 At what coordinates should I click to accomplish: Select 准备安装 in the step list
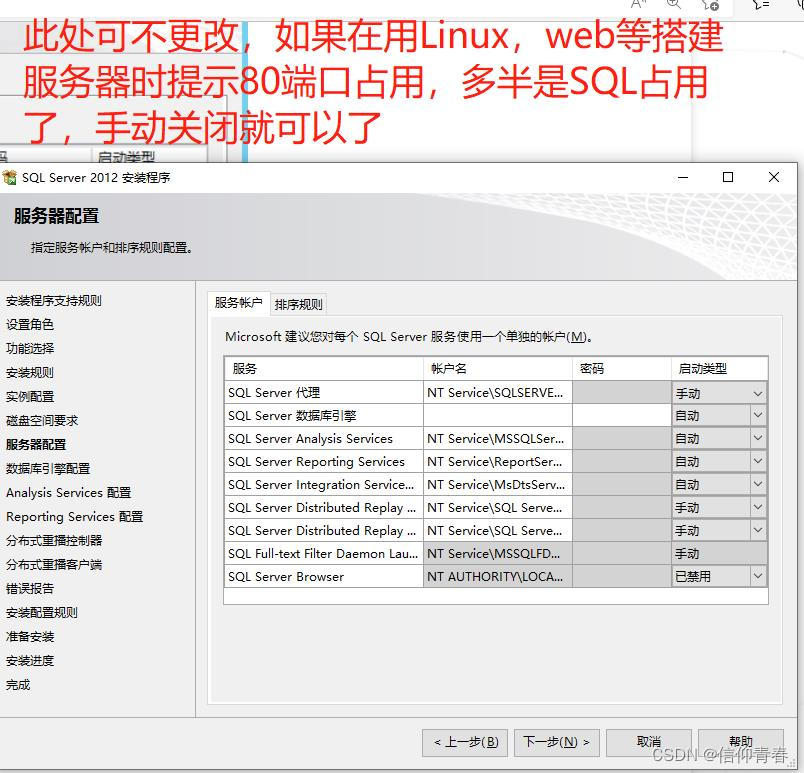click(30, 637)
